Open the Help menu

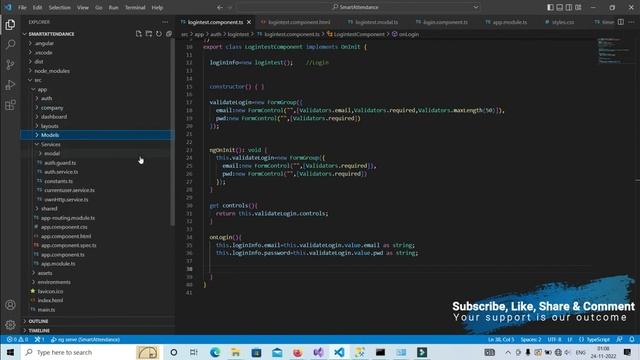(157, 7)
